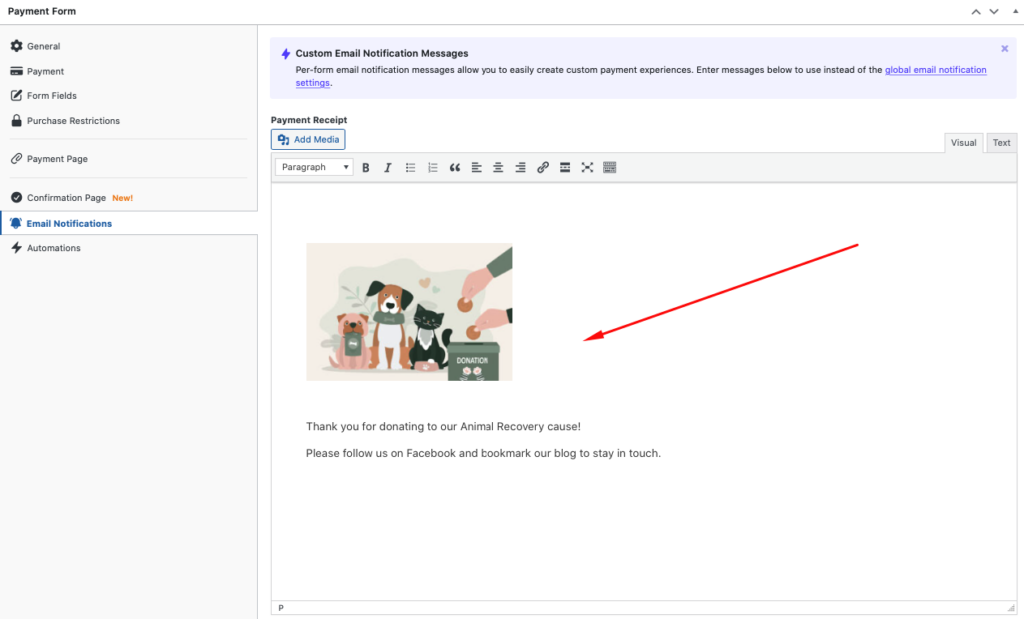Click the Add Media button

[x=308, y=140]
